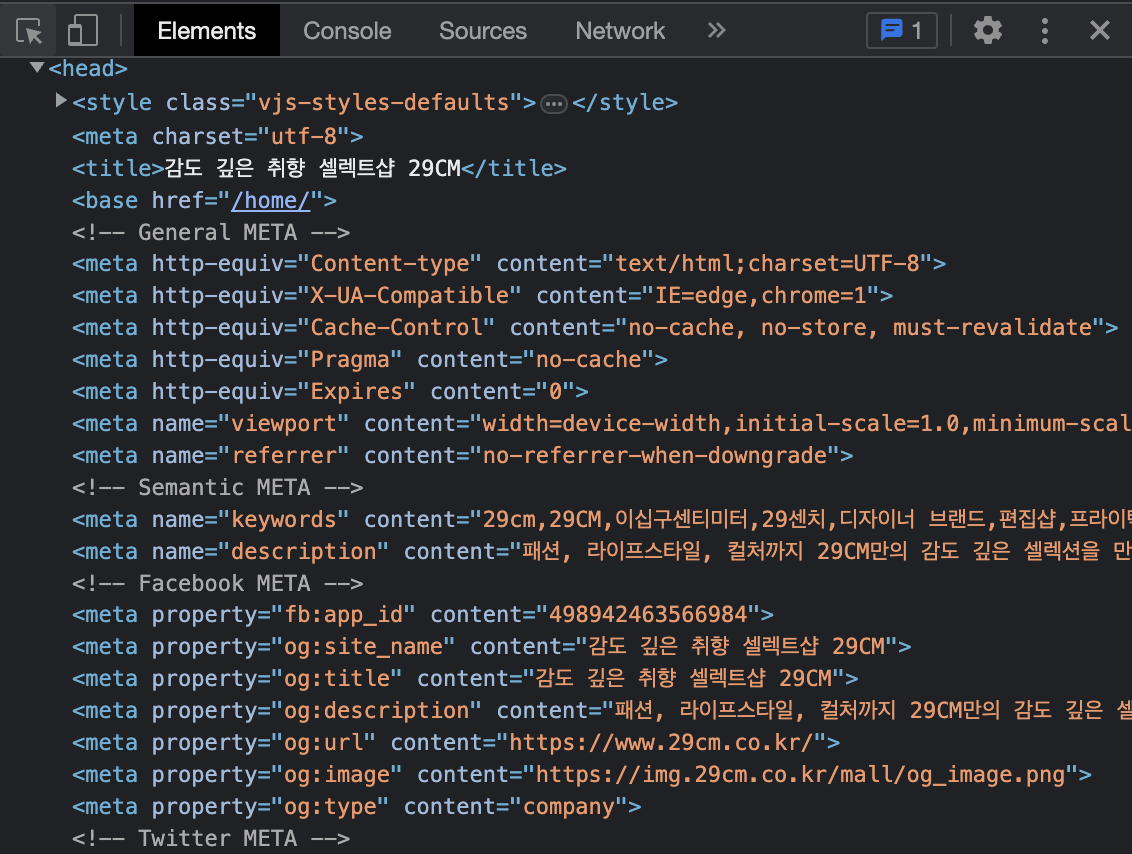Switch to the Network tab
The width and height of the screenshot is (1132, 854).
(x=620, y=30)
